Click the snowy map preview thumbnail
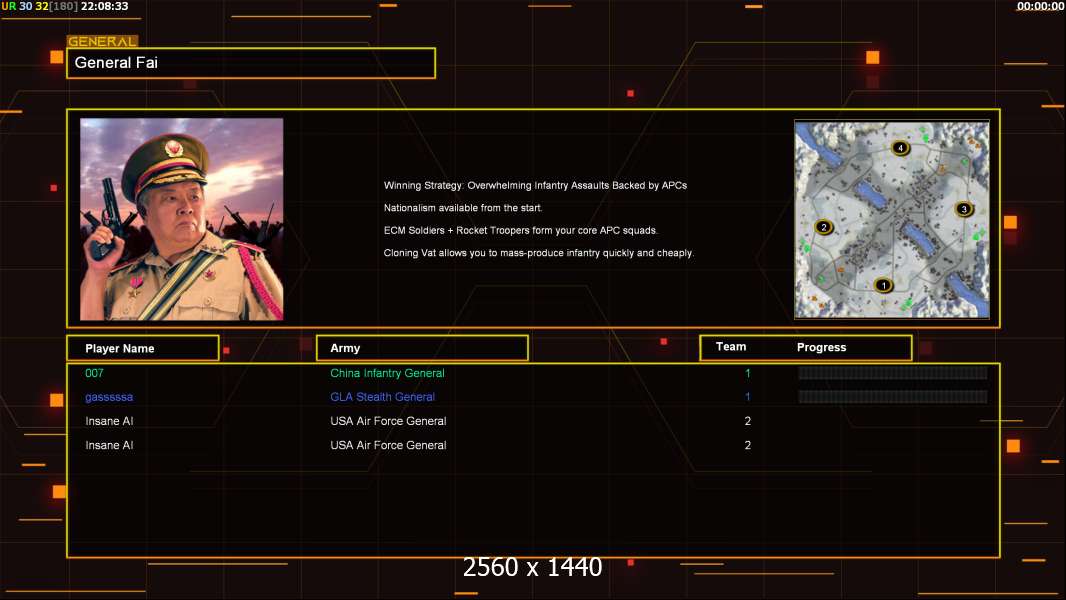 [x=892, y=219]
